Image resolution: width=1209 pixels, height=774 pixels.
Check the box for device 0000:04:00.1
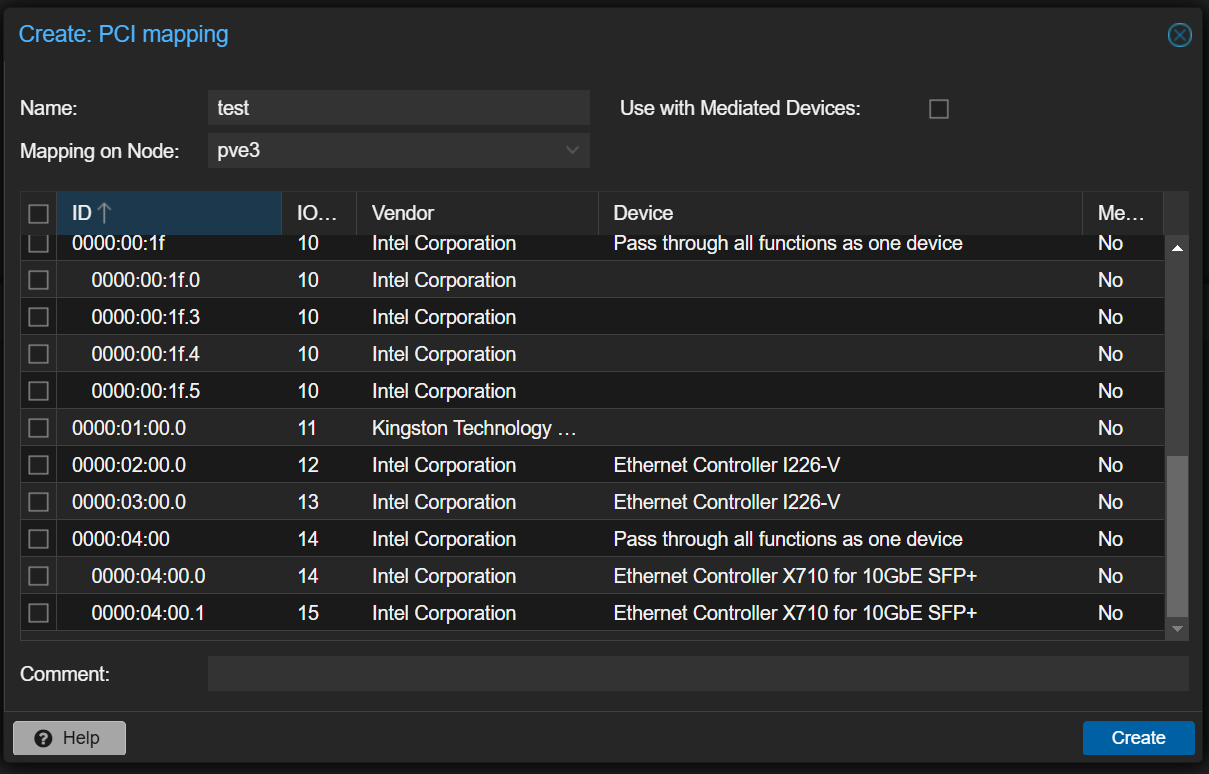pyautogui.click(x=38, y=613)
